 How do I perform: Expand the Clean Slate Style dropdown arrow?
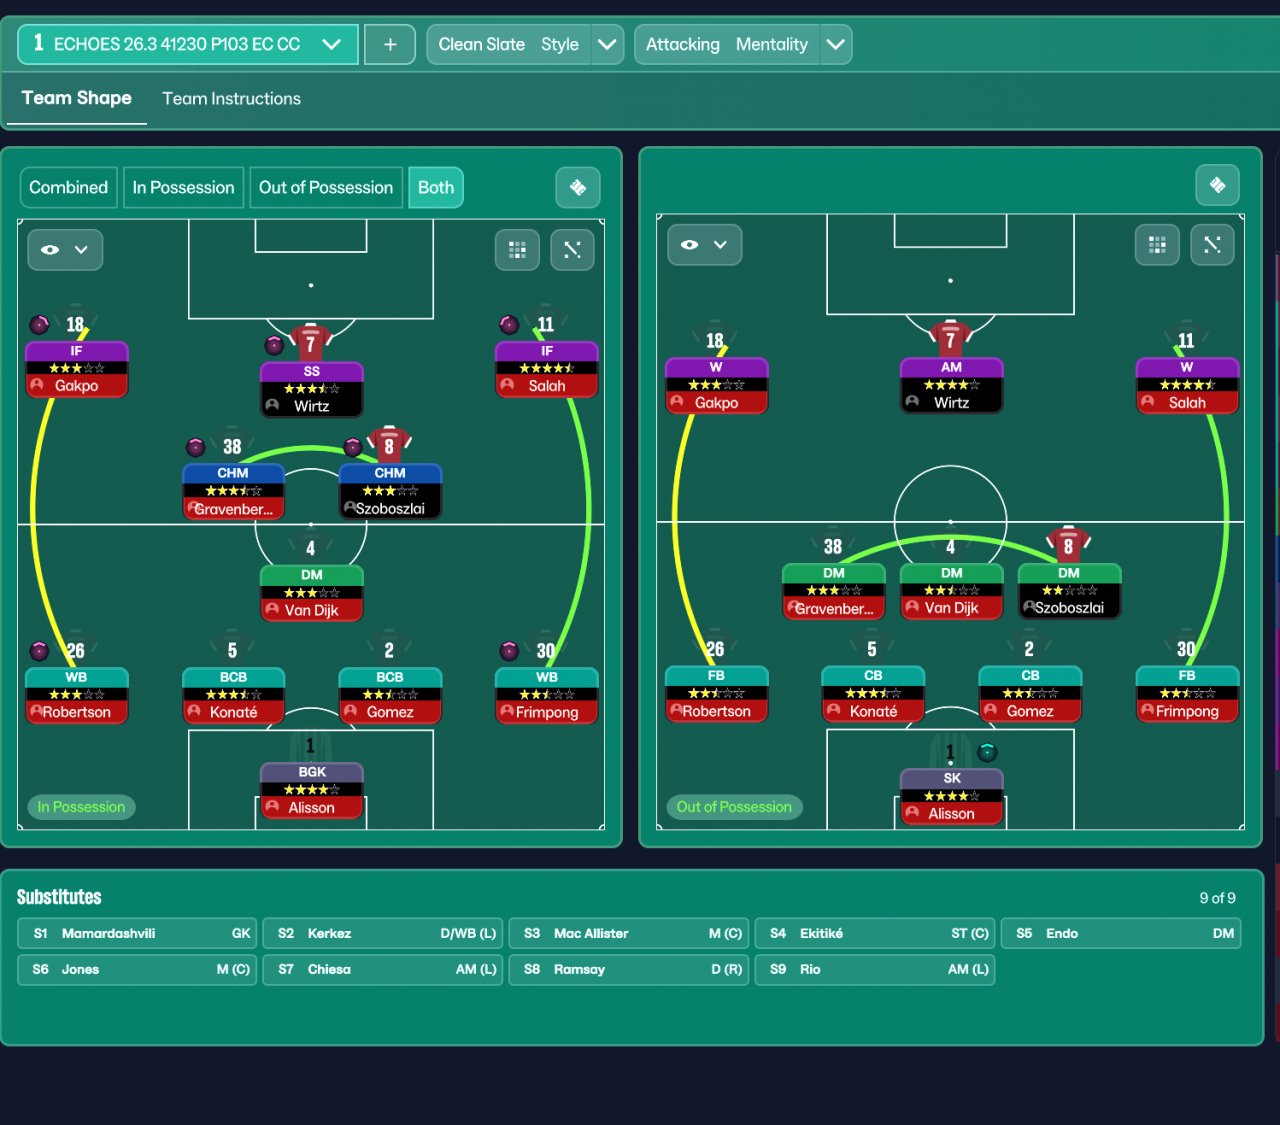(x=607, y=44)
